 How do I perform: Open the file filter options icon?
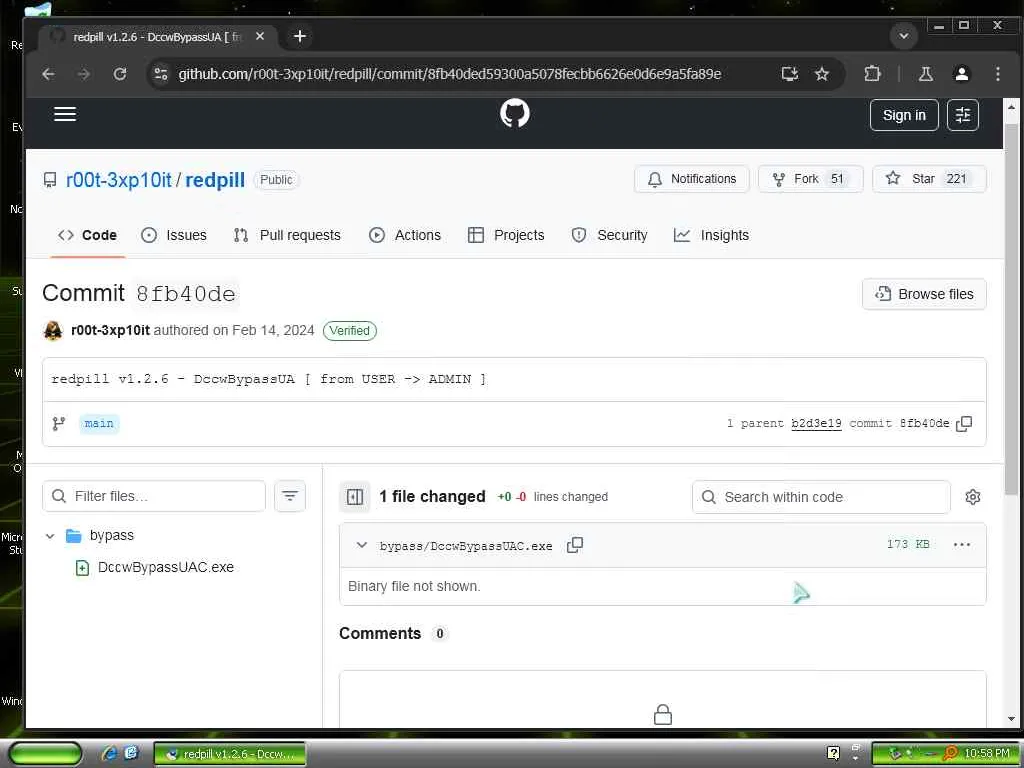pos(290,496)
